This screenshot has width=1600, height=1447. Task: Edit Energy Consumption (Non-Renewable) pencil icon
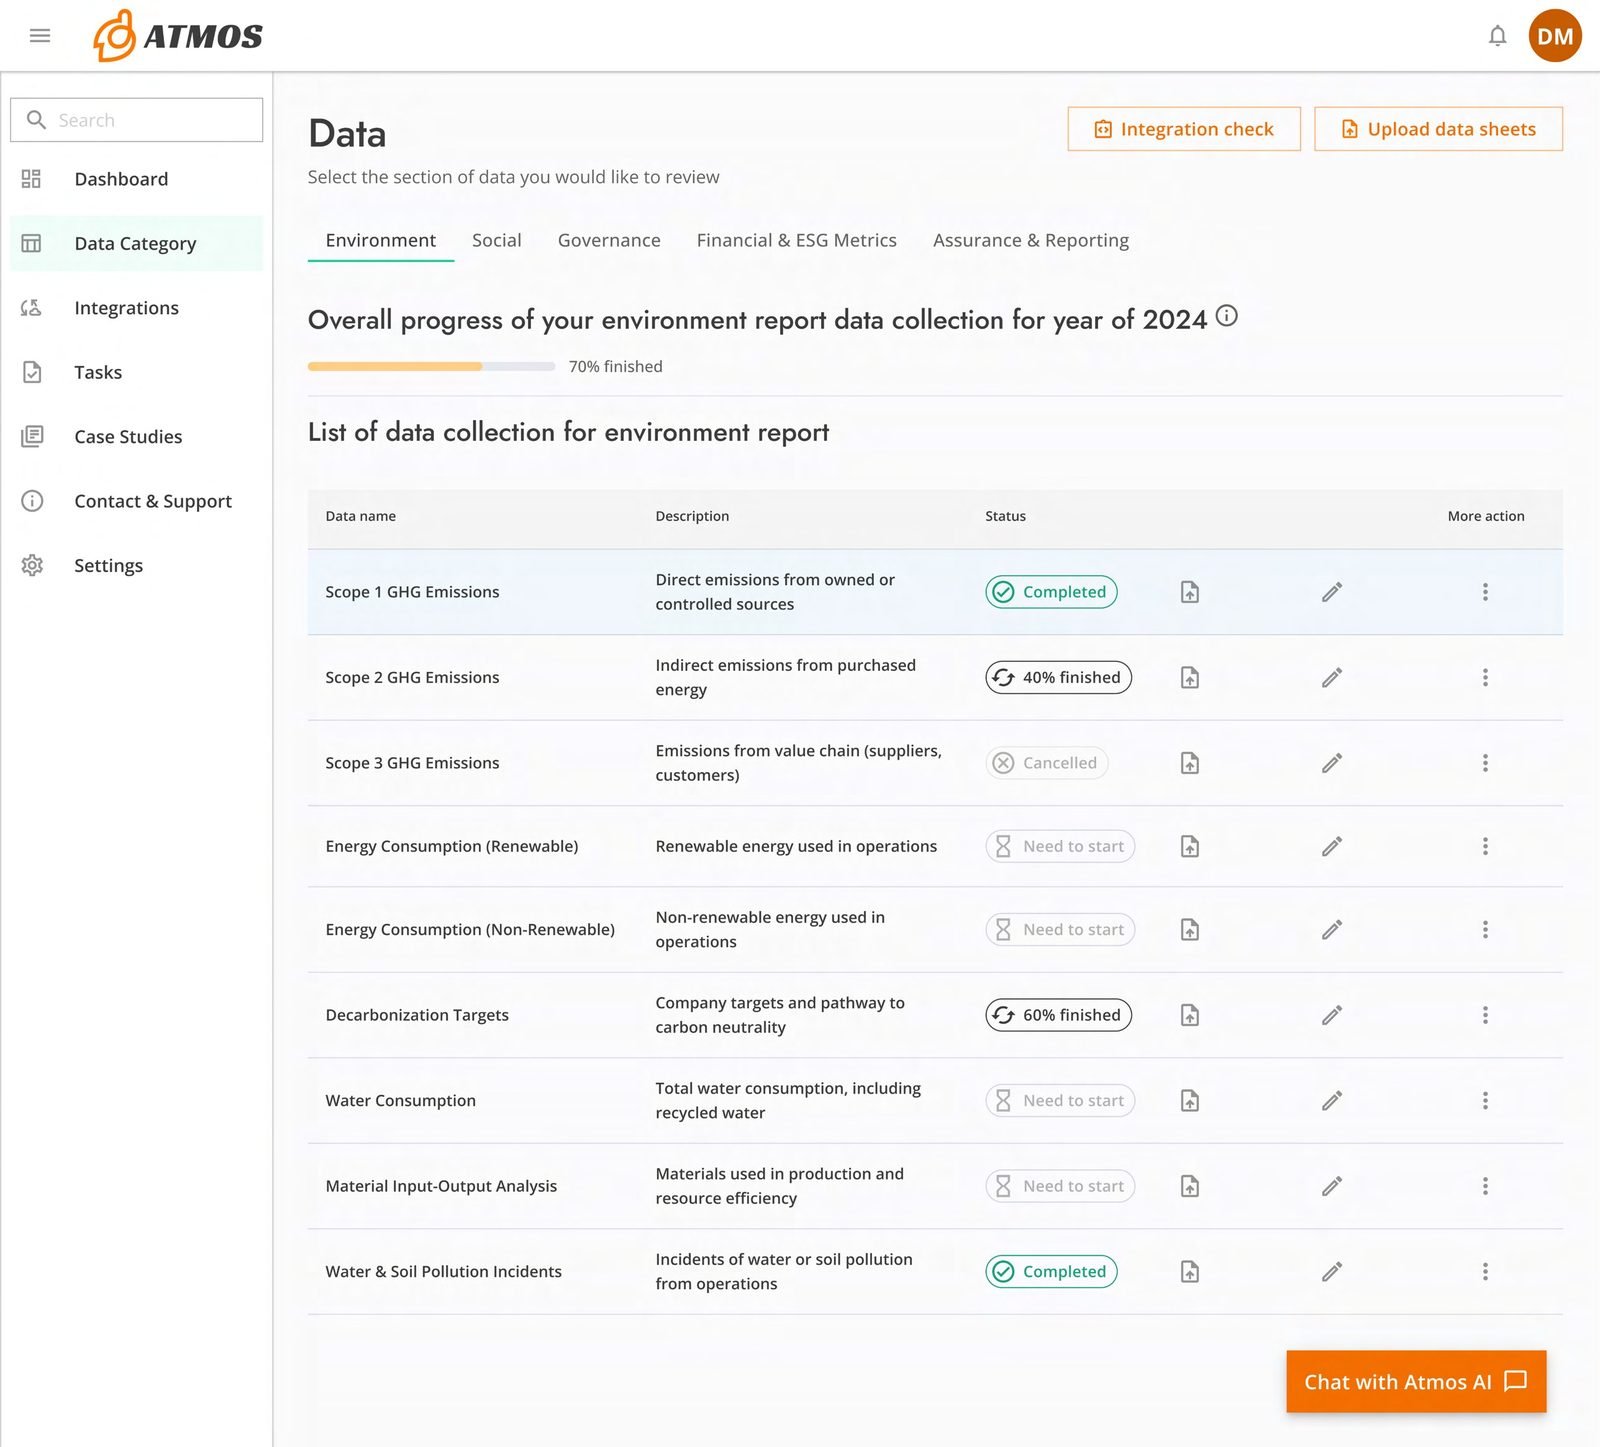click(1332, 930)
